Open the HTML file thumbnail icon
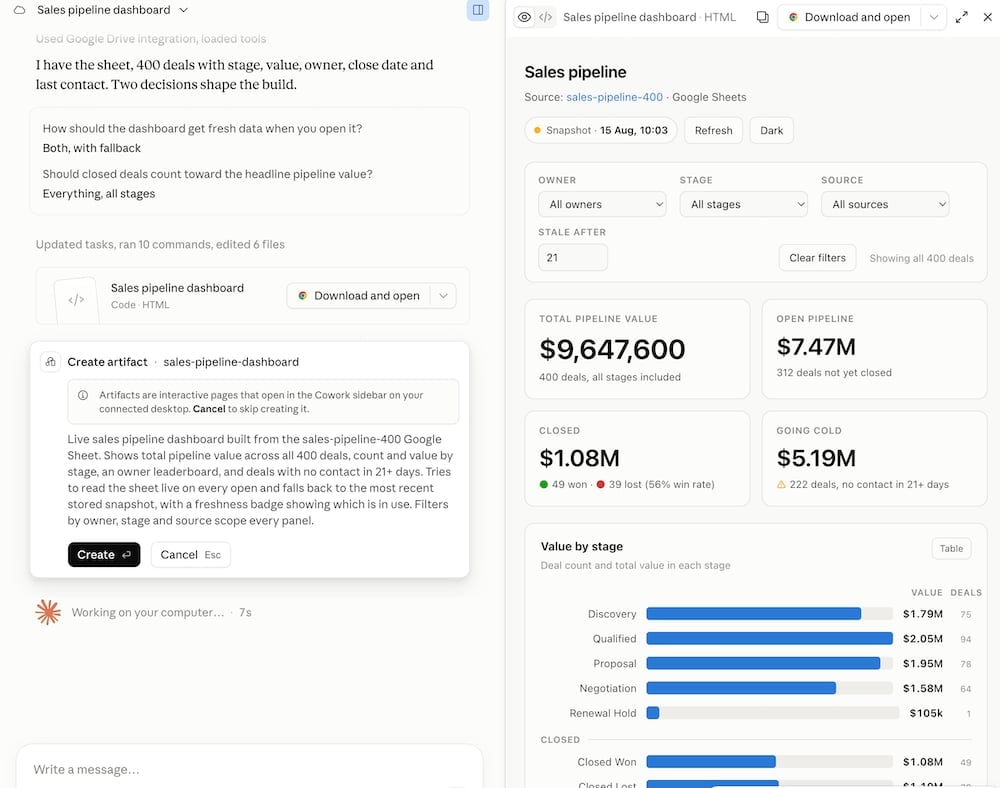Screen dimensions: 1000x788 point(76,300)
